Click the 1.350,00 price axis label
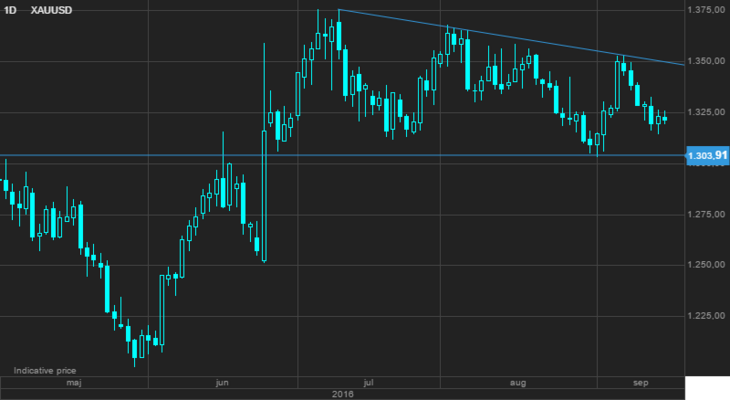 [706, 61]
